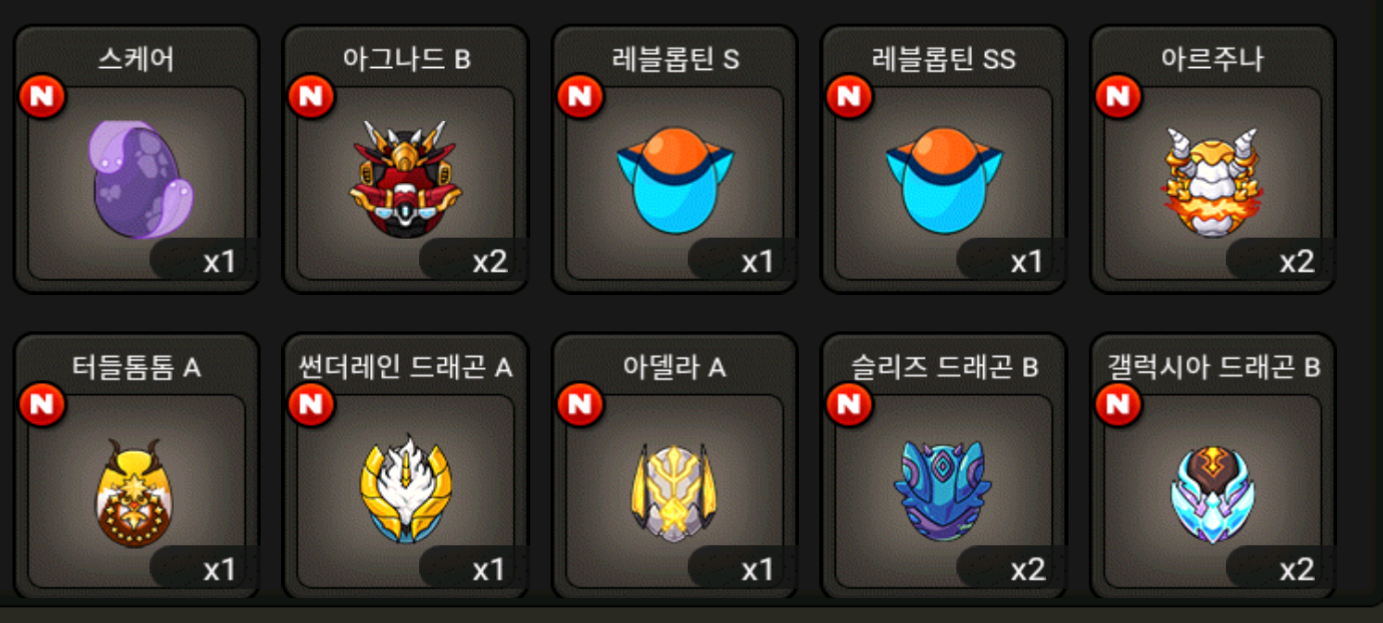Select the horned 아르주나 egg
This screenshot has width=1383, height=623.
click(x=1213, y=181)
